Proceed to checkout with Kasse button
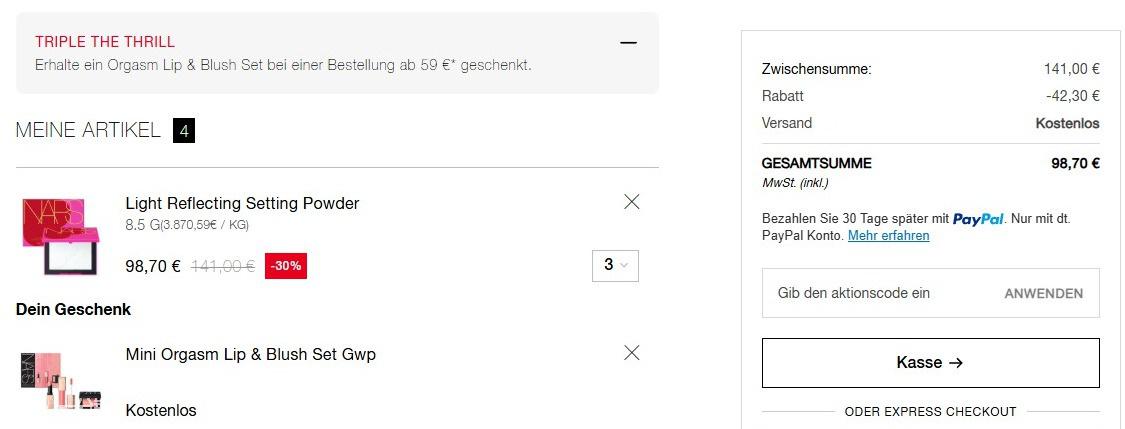The image size is (1125, 429). [931, 363]
